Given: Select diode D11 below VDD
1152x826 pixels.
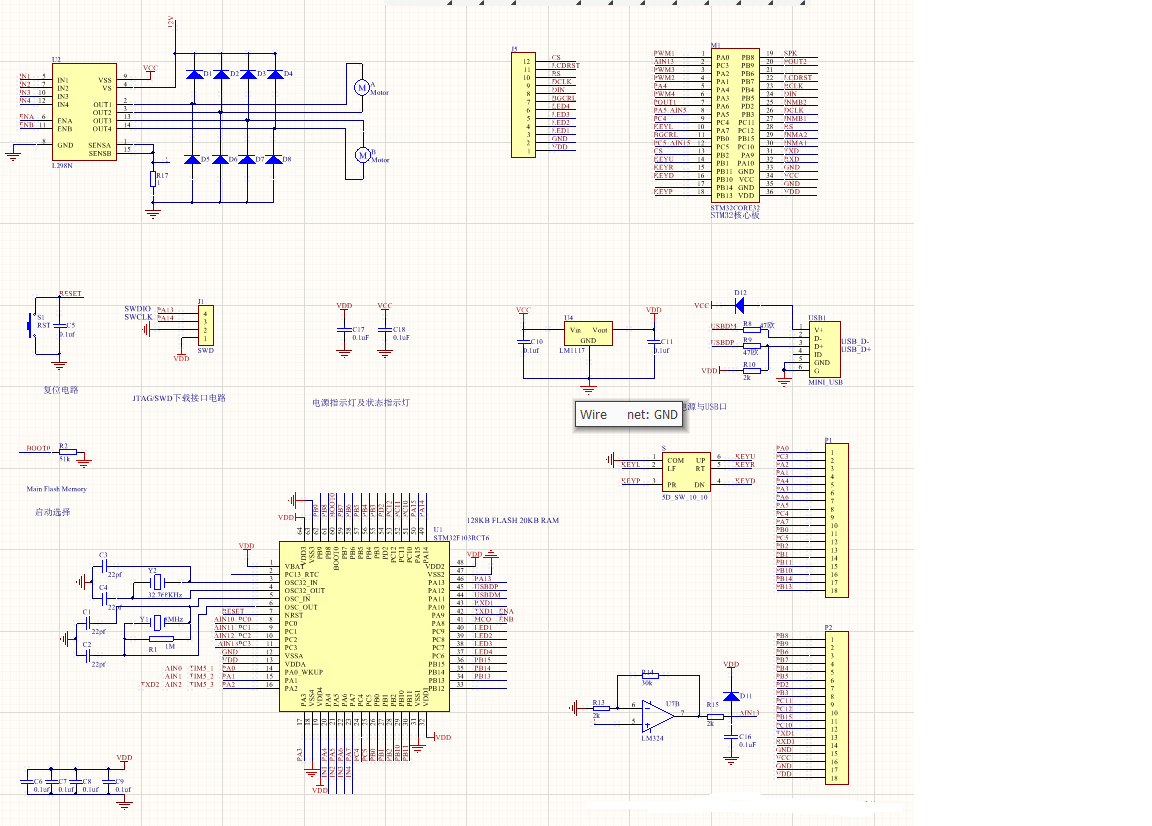Looking at the screenshot, I should pos(731,696).
